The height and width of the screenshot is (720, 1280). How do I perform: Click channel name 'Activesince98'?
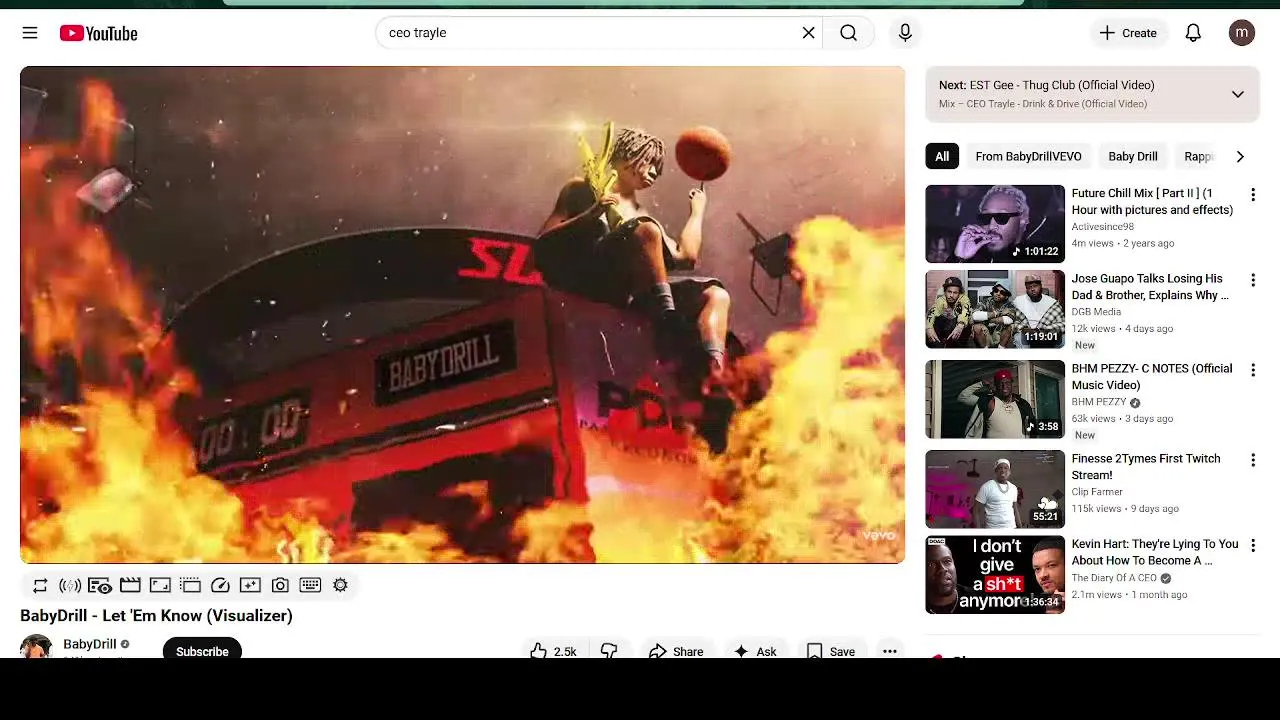tap(1102, 227)
